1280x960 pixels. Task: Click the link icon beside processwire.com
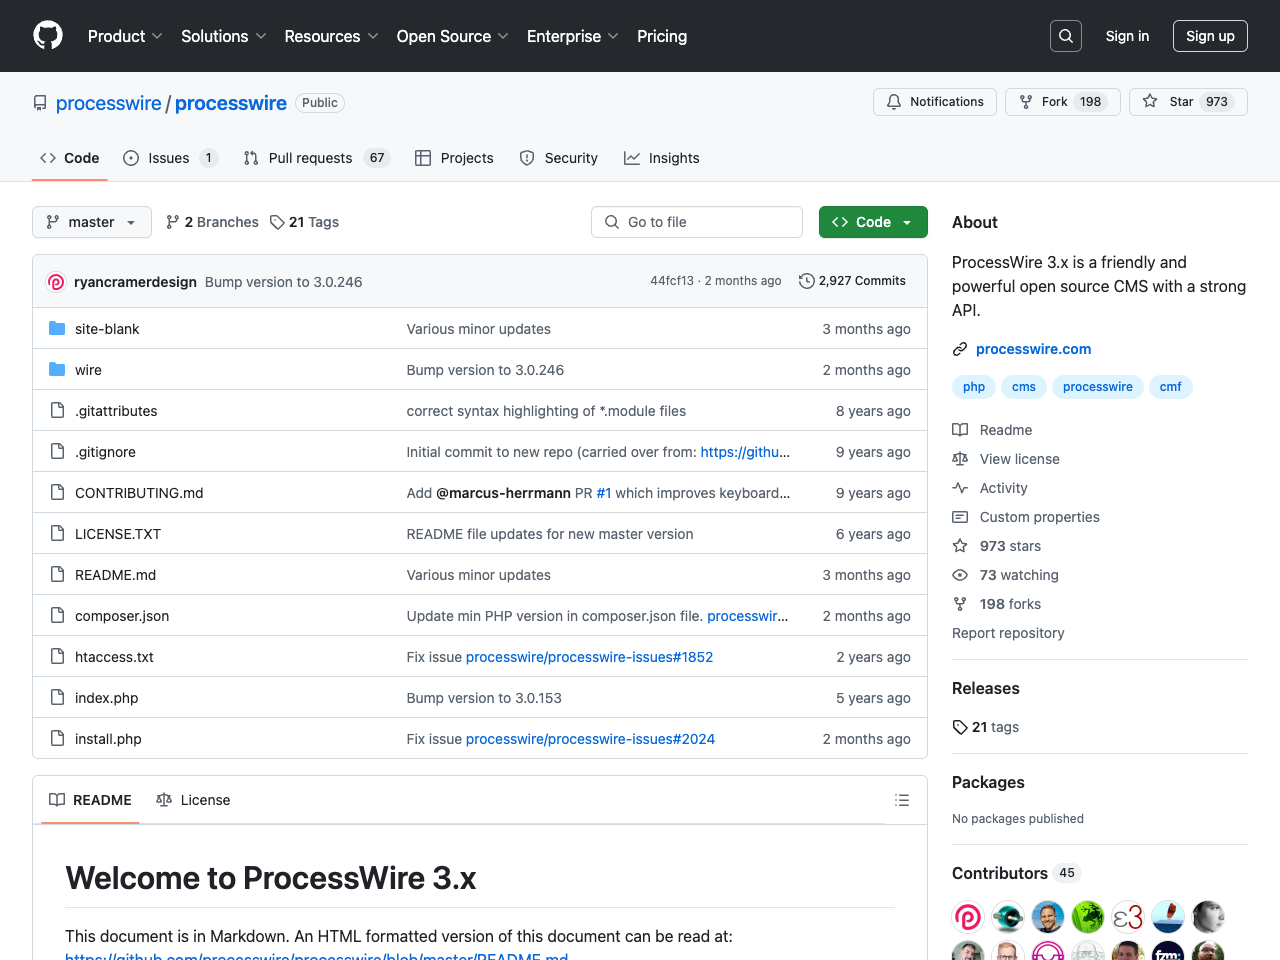[960, 349]
